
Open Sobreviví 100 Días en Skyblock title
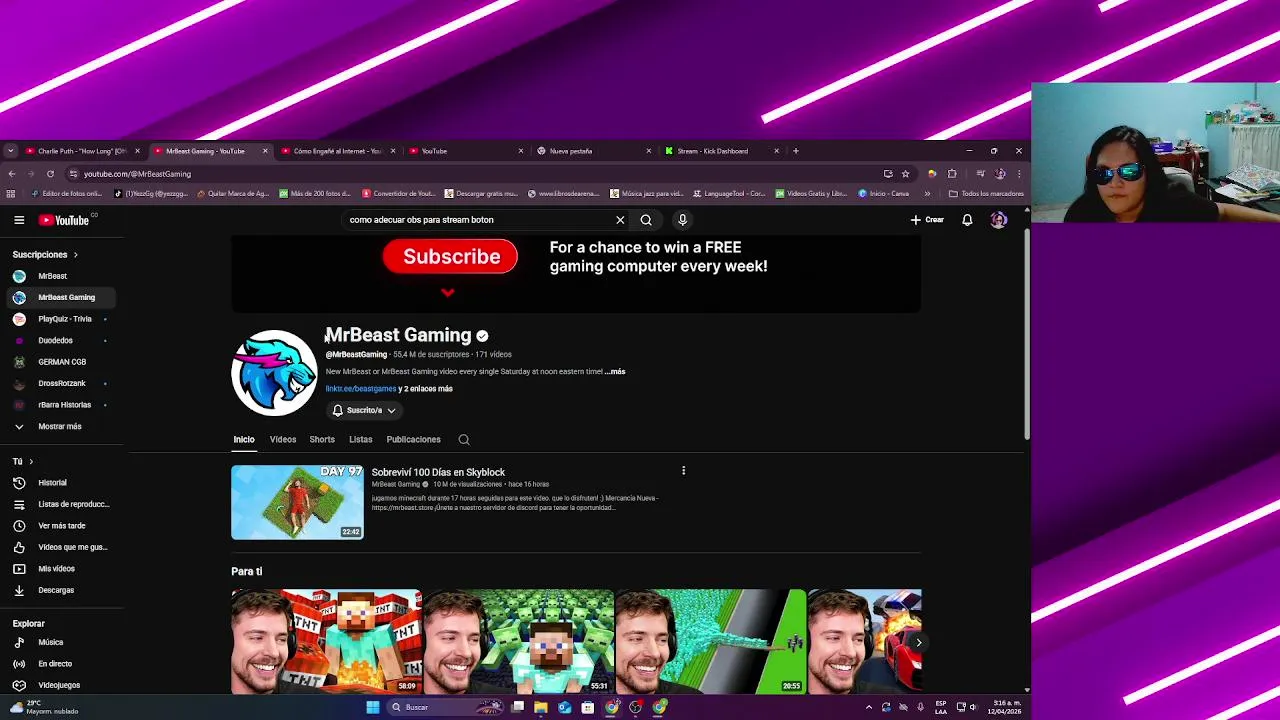coord(438,472)
